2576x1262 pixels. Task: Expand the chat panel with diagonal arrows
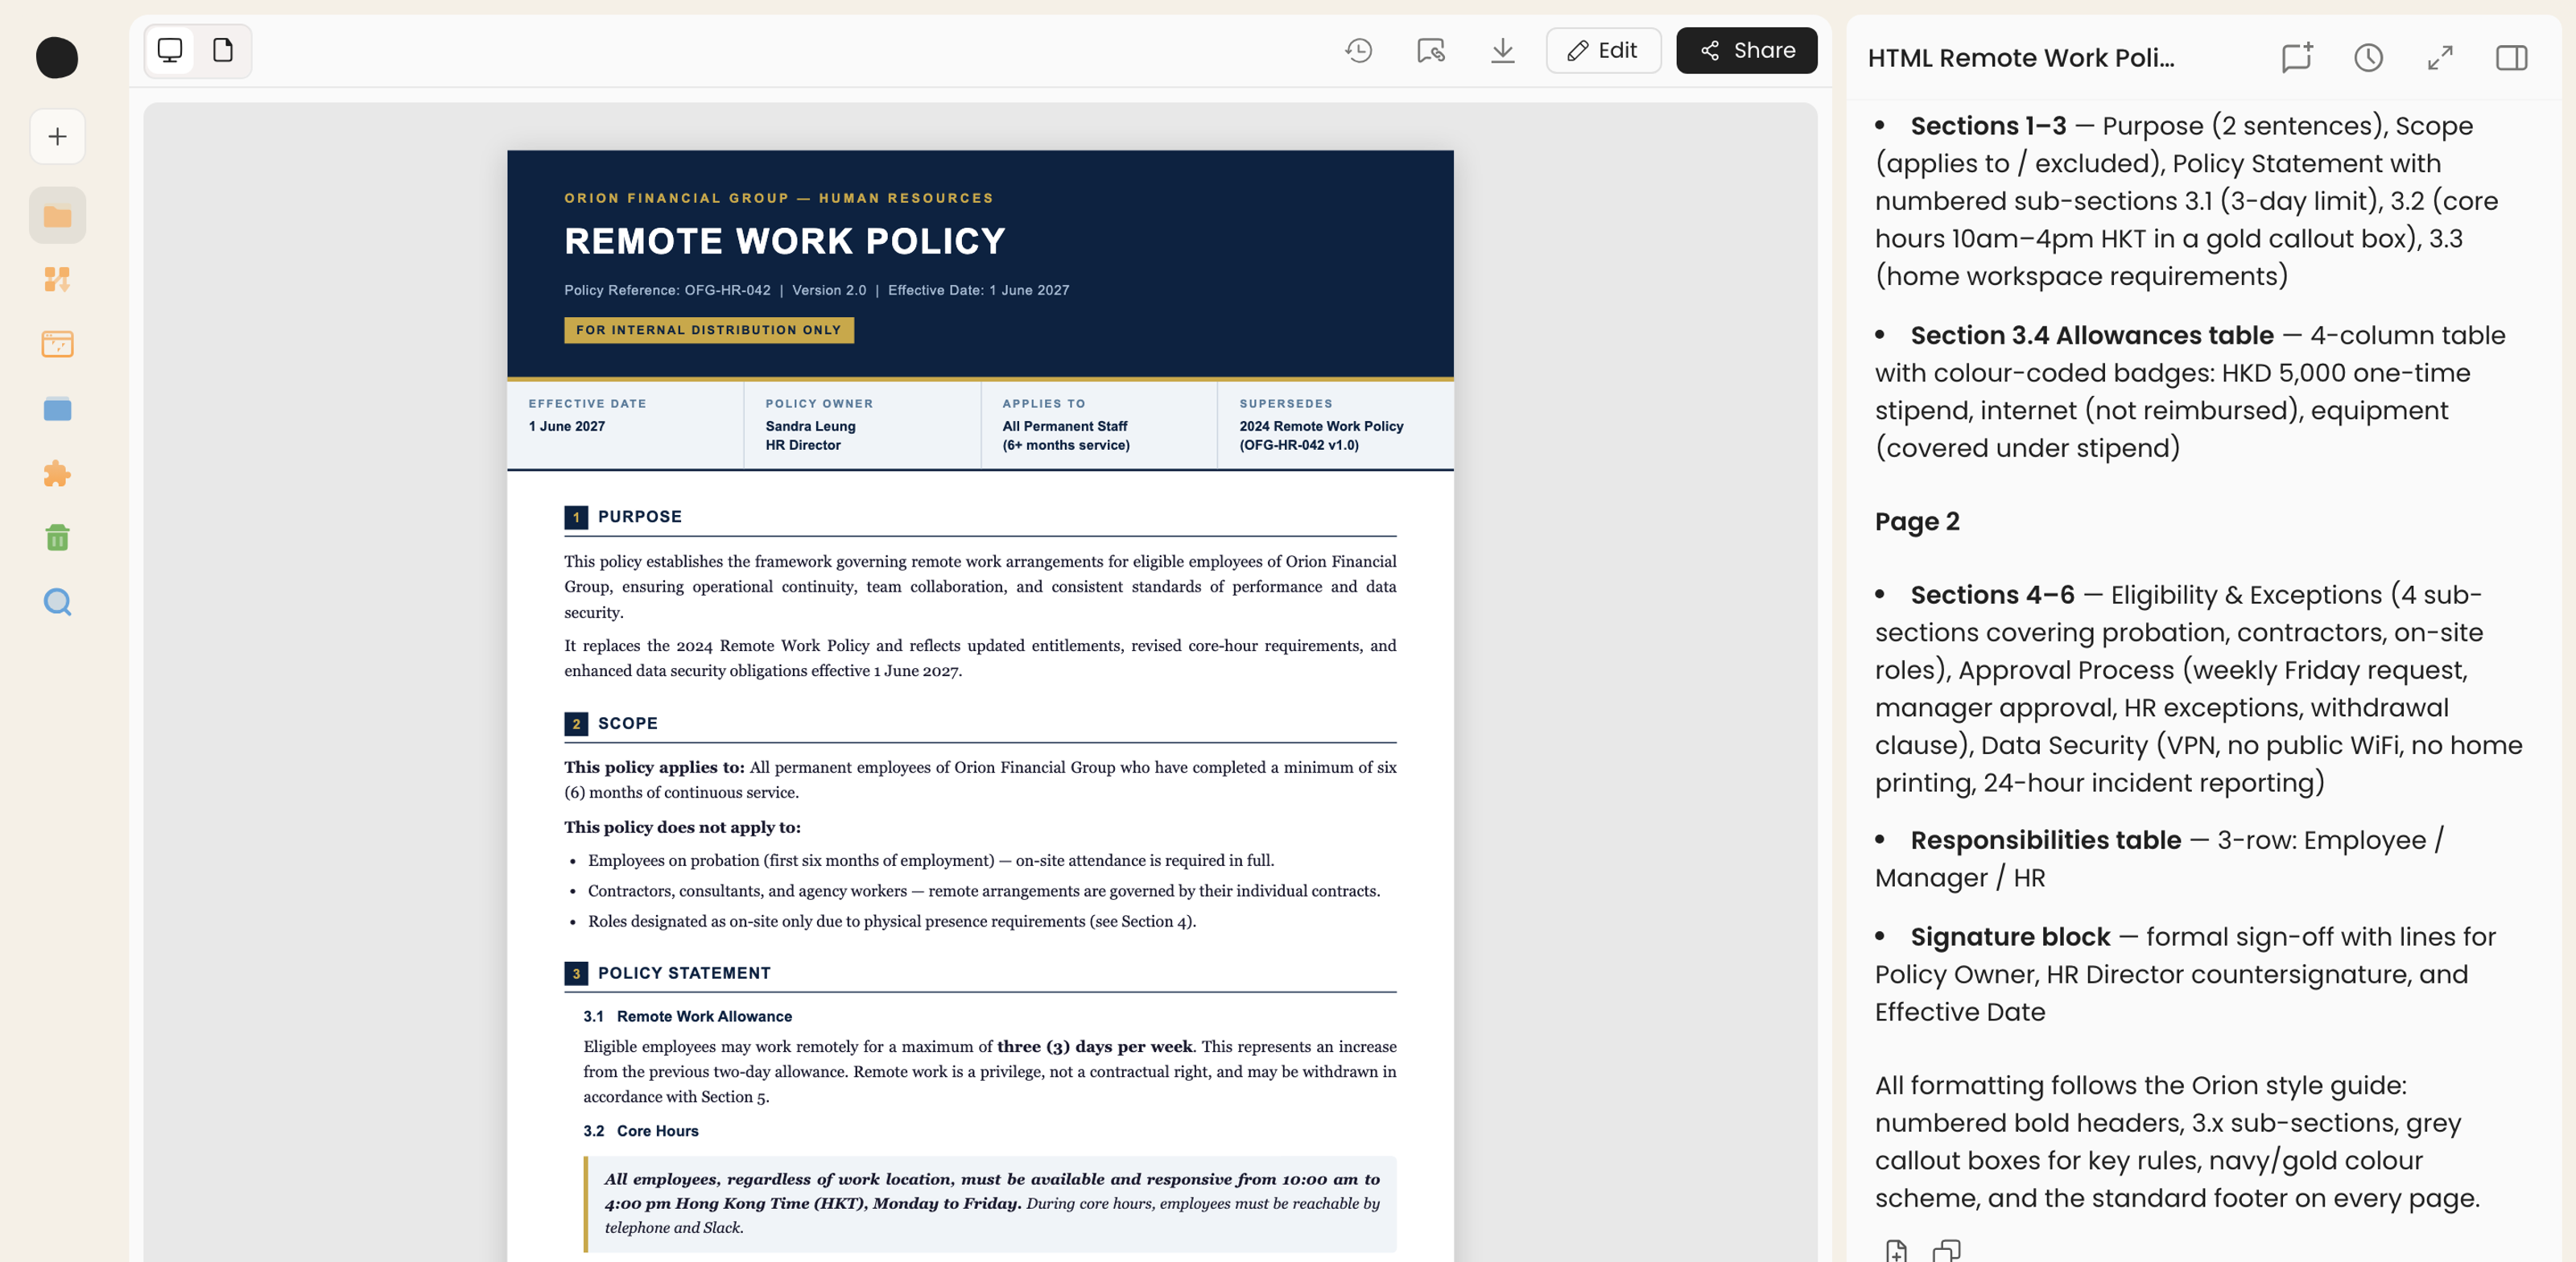[x=2440, y=57]
